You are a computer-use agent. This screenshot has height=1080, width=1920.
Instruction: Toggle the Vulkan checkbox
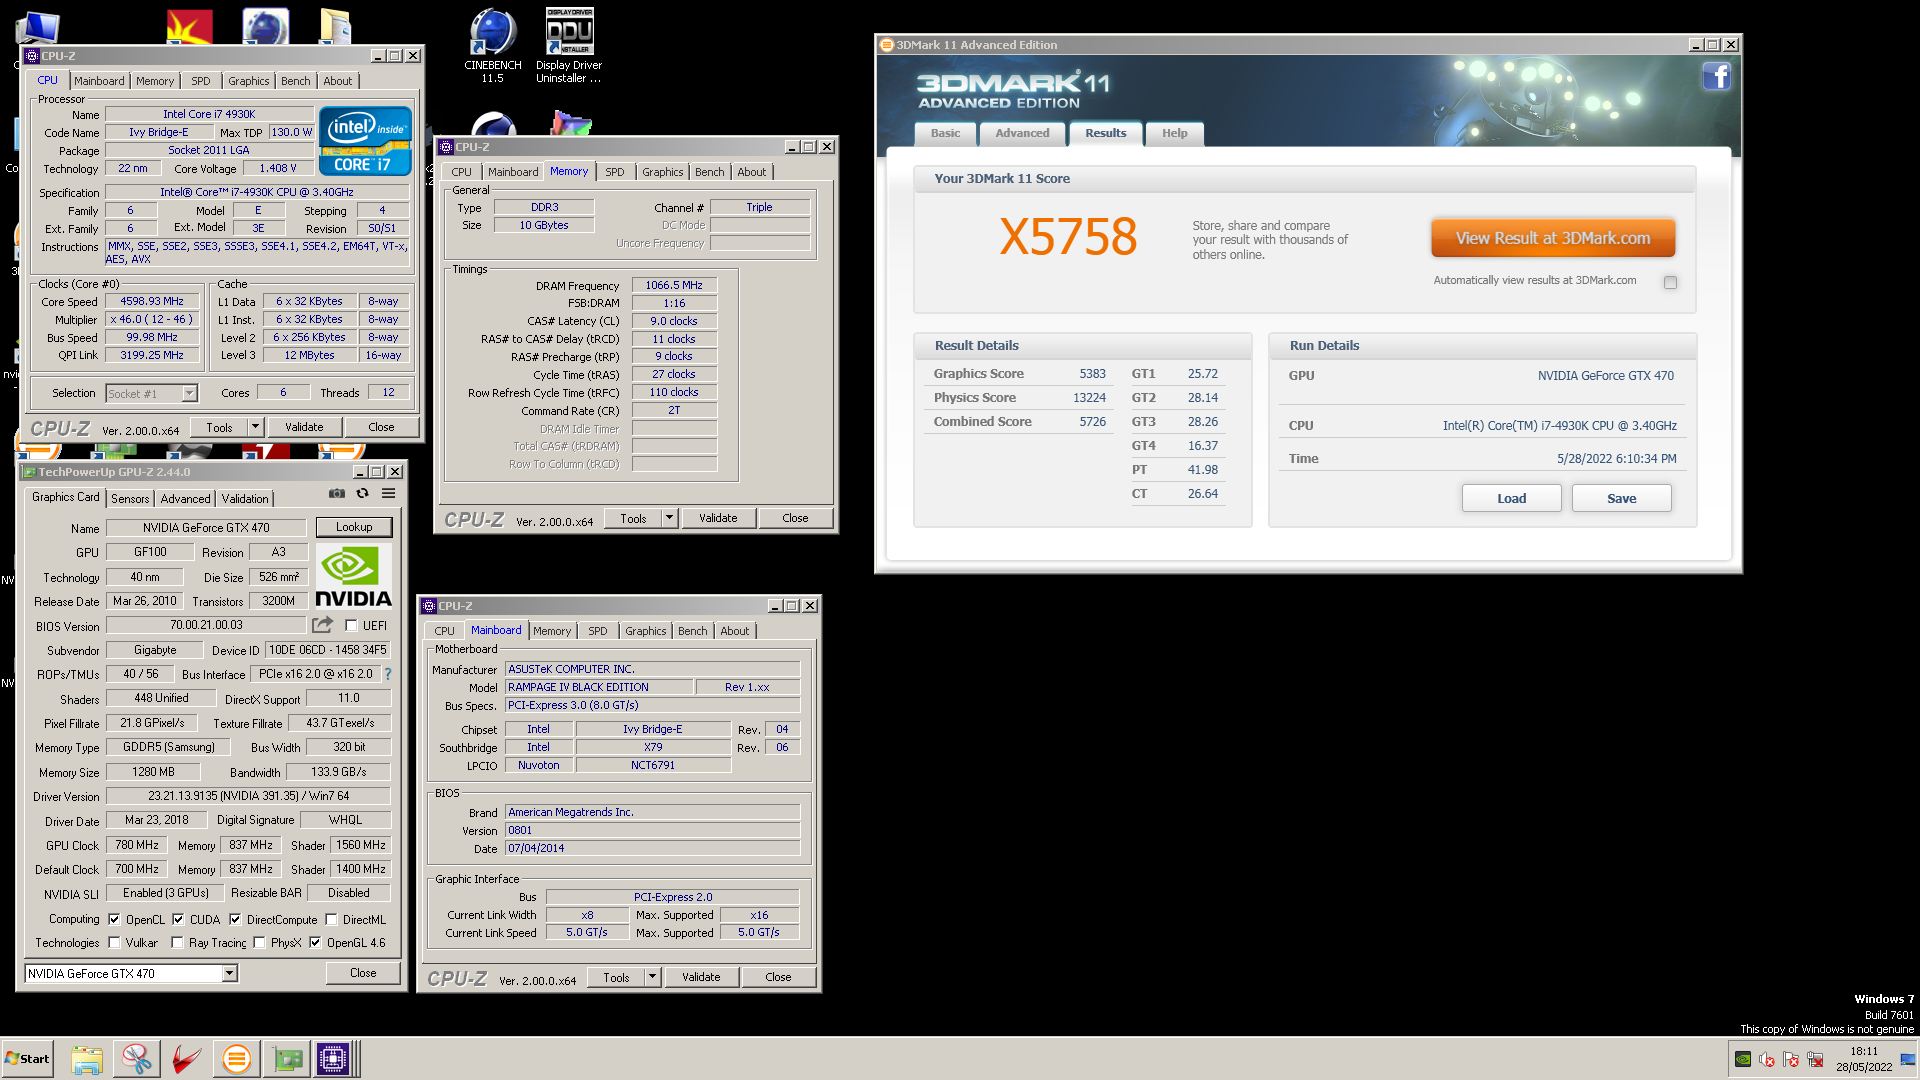click(114, 942)
